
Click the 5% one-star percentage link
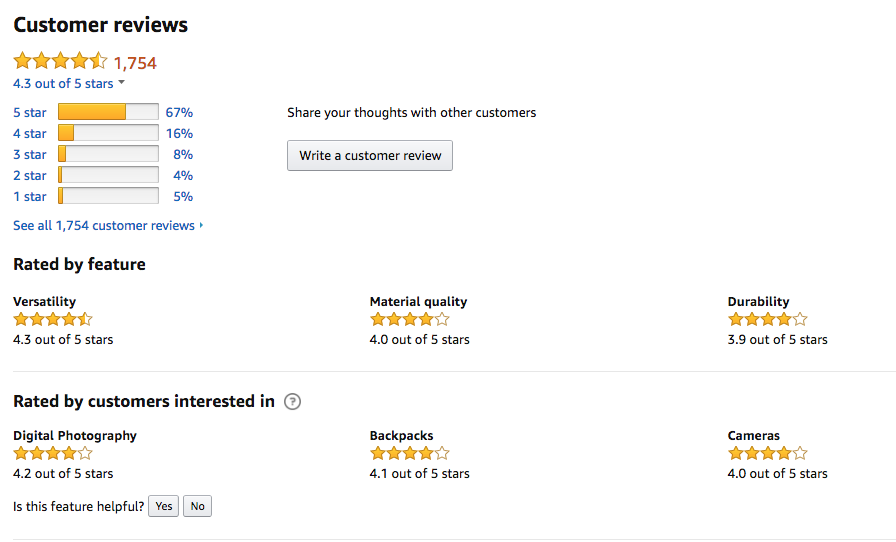[183, 196]
